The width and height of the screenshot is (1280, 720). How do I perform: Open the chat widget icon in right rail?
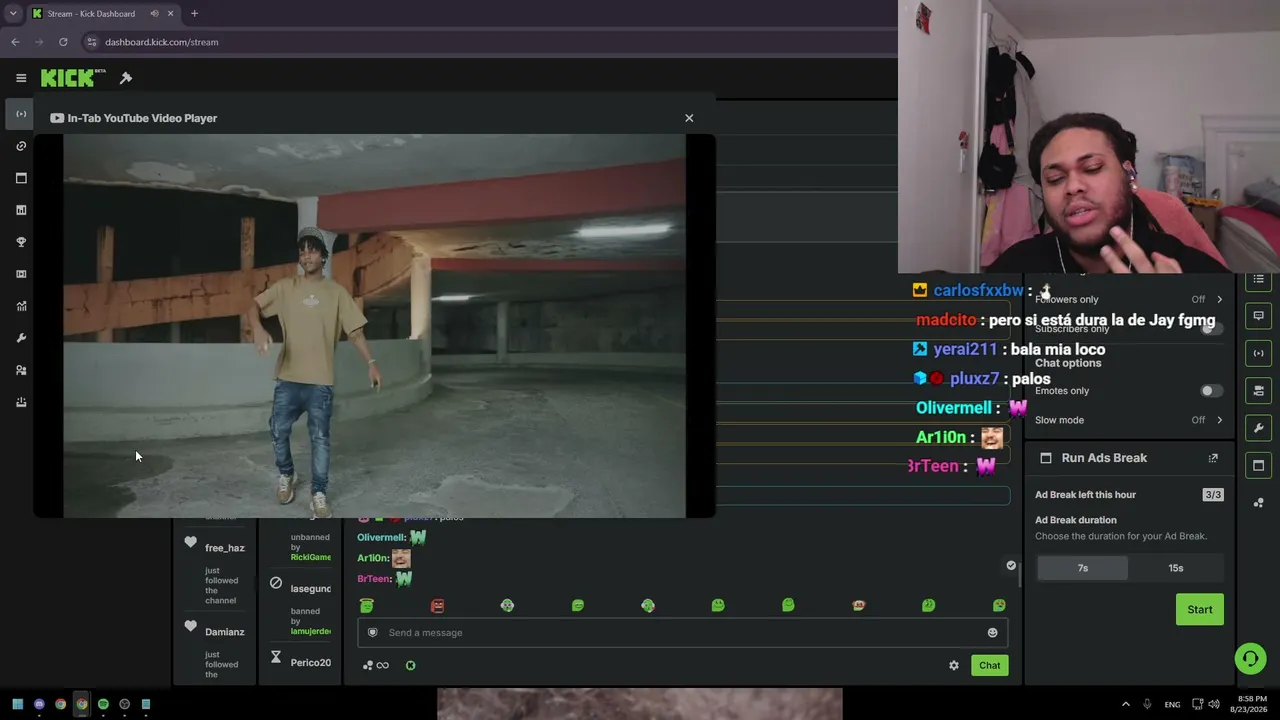pyautogui.click(x=1259, y=316)
